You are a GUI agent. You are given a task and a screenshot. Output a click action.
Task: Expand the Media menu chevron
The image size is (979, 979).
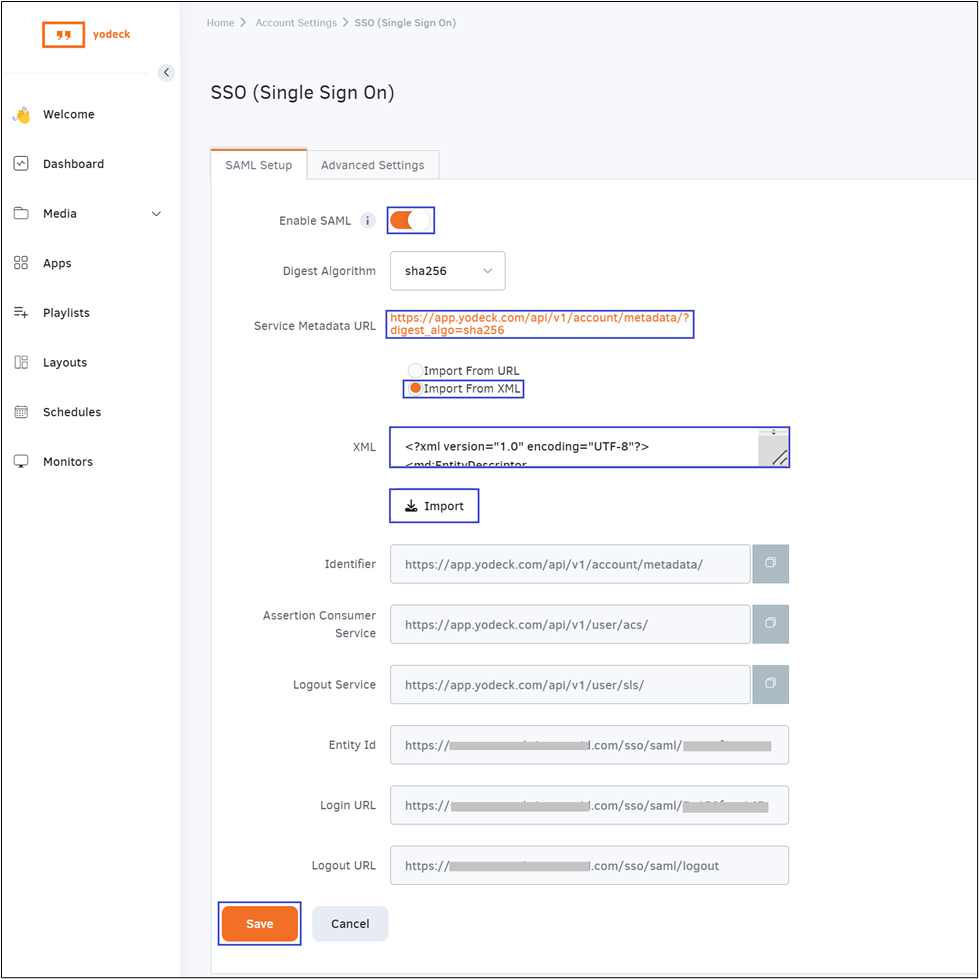point(156,214)
